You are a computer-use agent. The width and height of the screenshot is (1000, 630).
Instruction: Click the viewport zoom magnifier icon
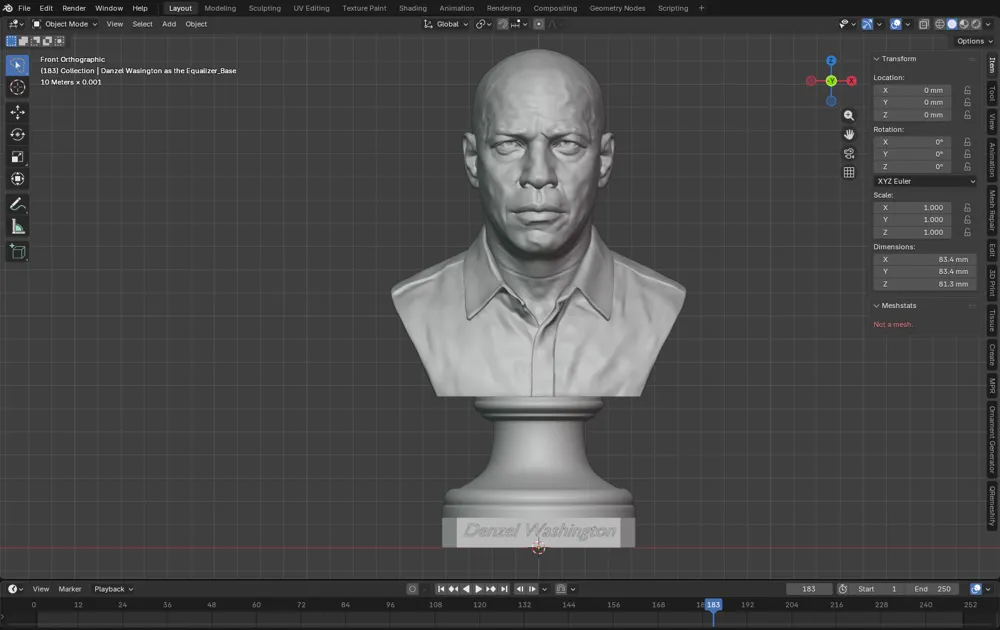(x=849, y=115)
